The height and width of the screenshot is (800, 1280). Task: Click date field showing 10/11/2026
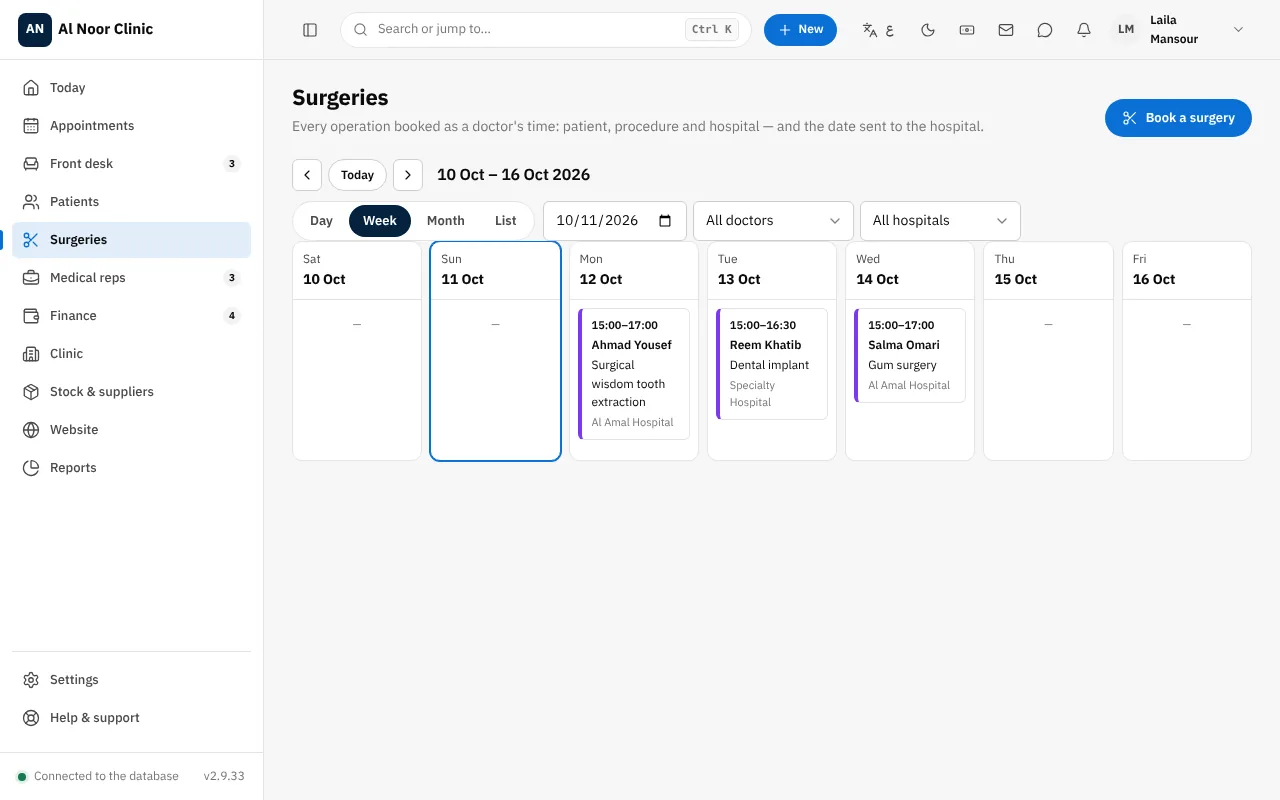pos(615,221)
